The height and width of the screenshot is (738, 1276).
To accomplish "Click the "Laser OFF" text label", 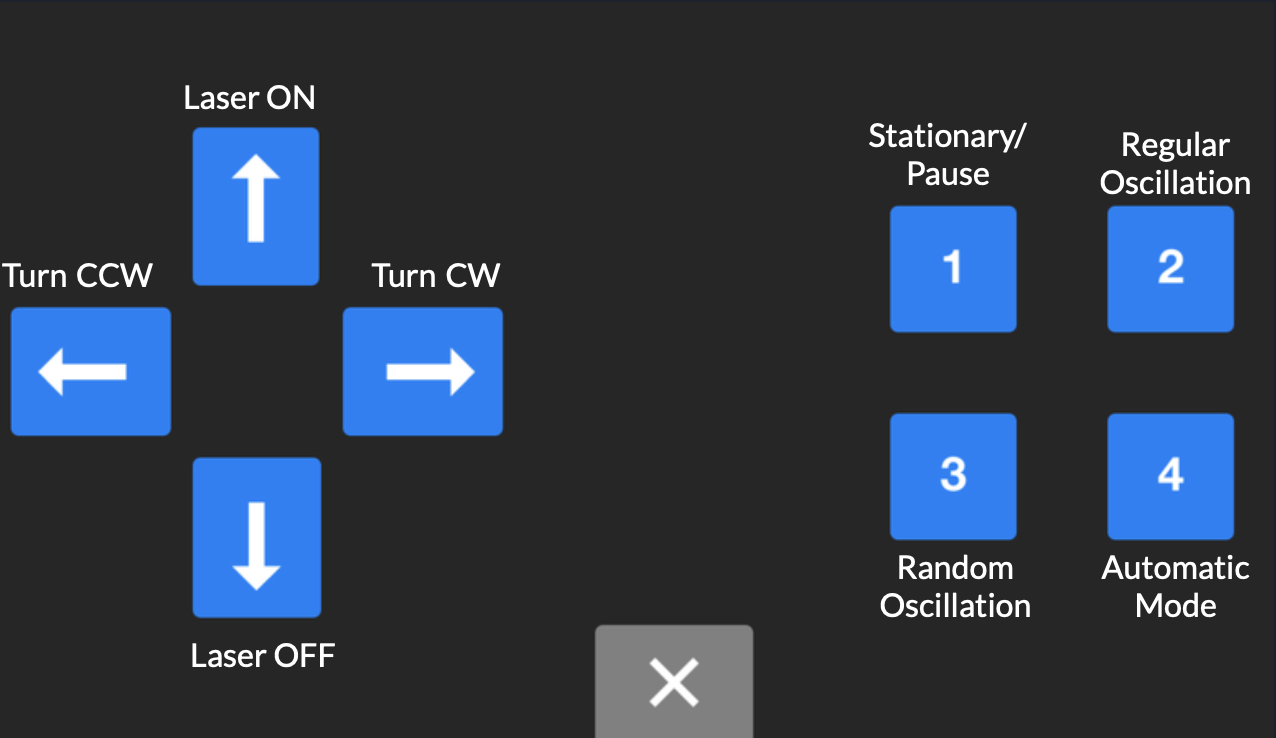I will click(263, 656).
